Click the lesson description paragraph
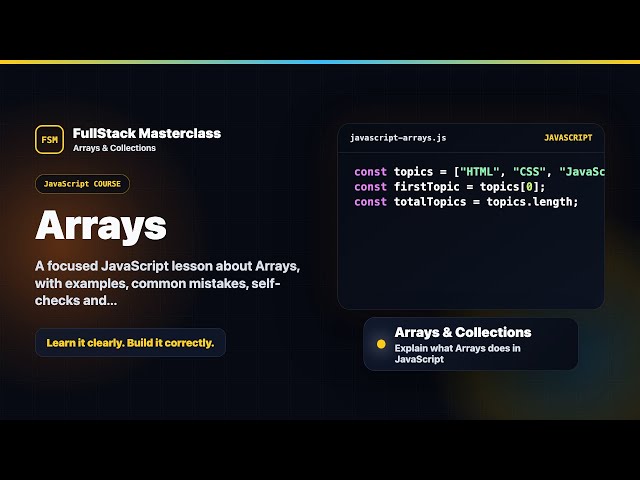 coord(167,283)
